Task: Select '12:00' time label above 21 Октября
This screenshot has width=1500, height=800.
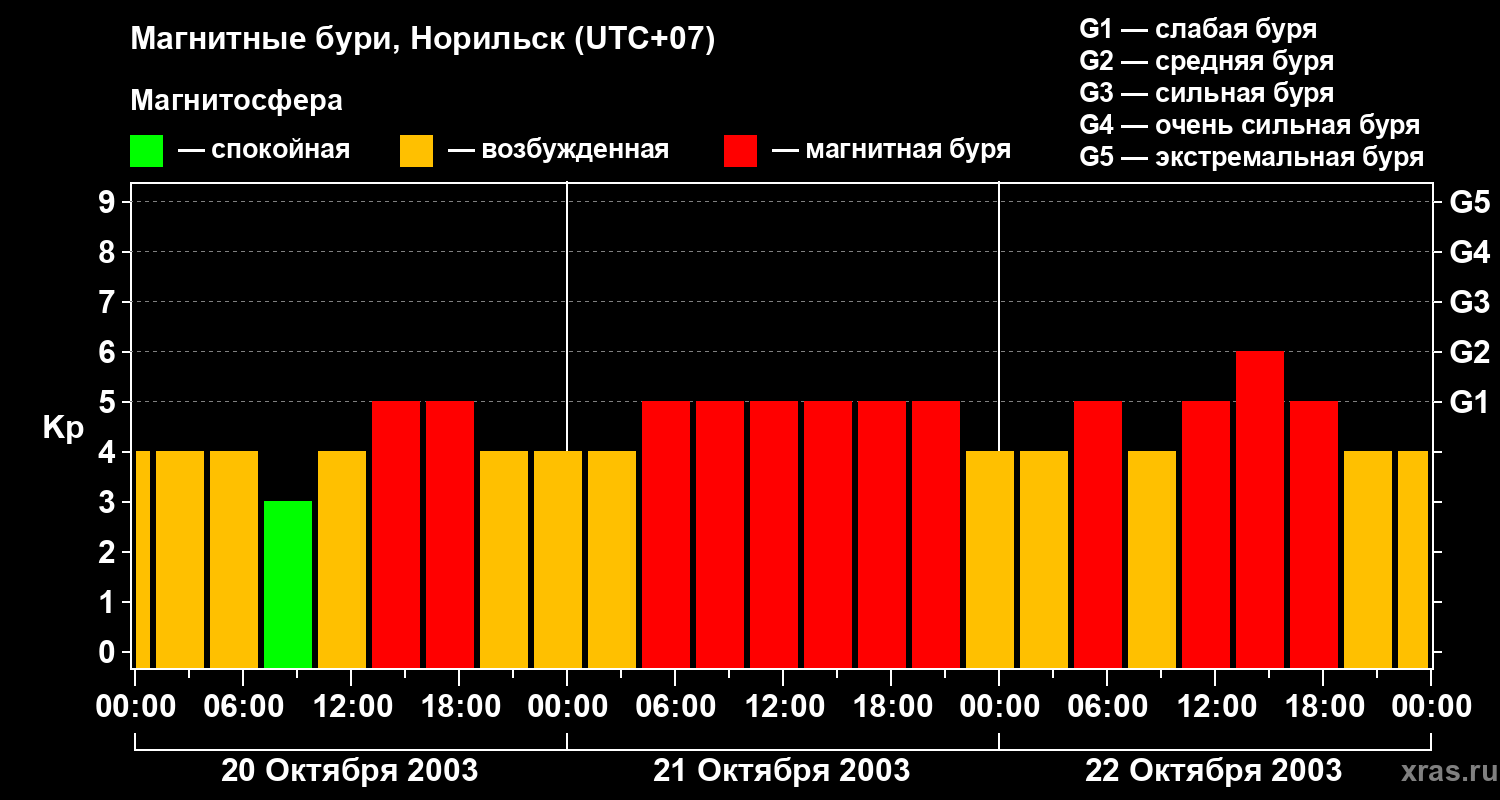Action: point(783,706)
